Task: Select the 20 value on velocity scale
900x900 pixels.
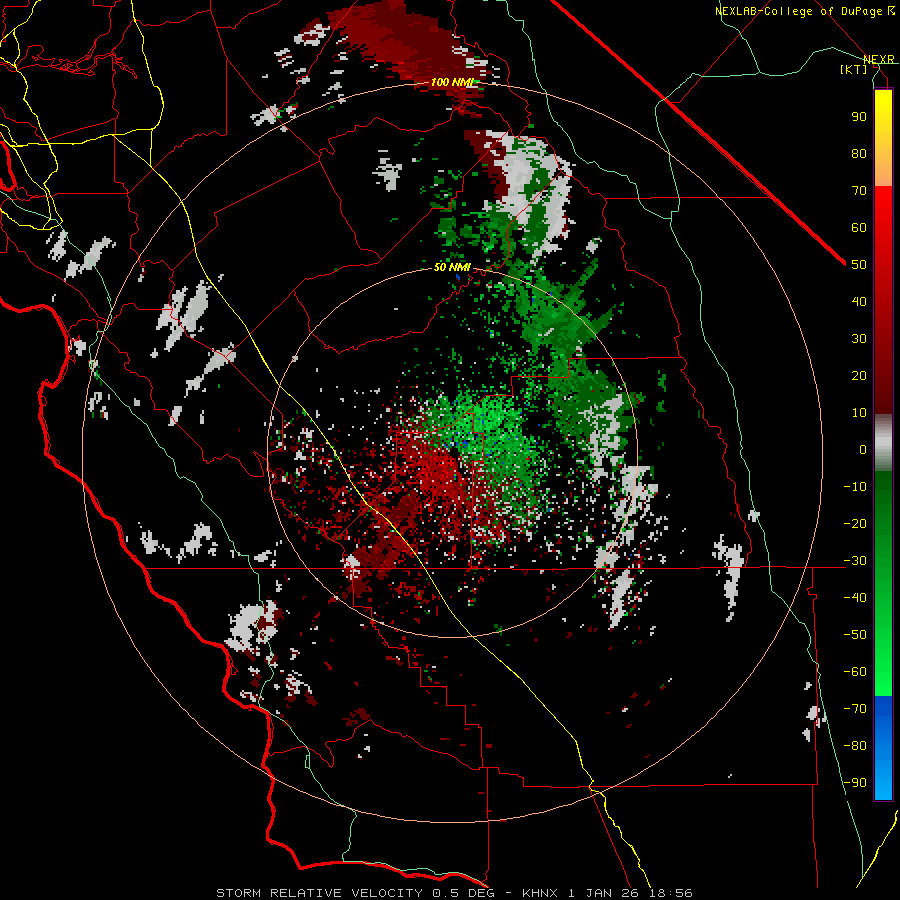Action: [x=859, y=375]
